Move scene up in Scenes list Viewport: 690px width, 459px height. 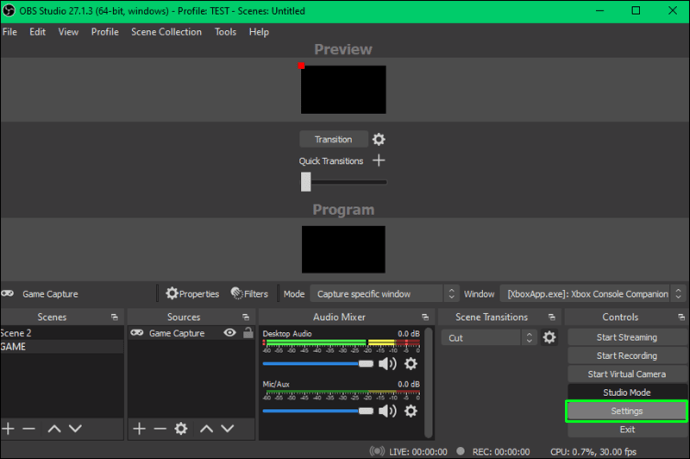coord(54,428)
